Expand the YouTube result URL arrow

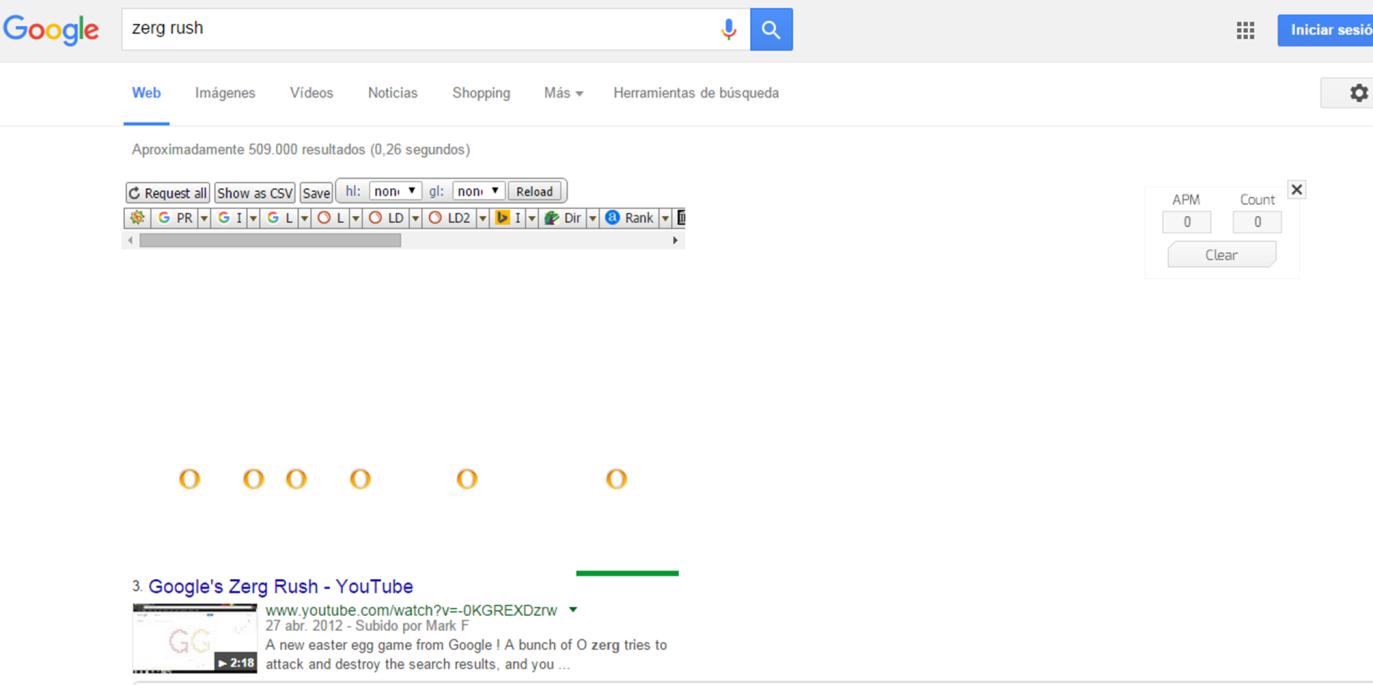pyautogui.click(x=572, y=610)
